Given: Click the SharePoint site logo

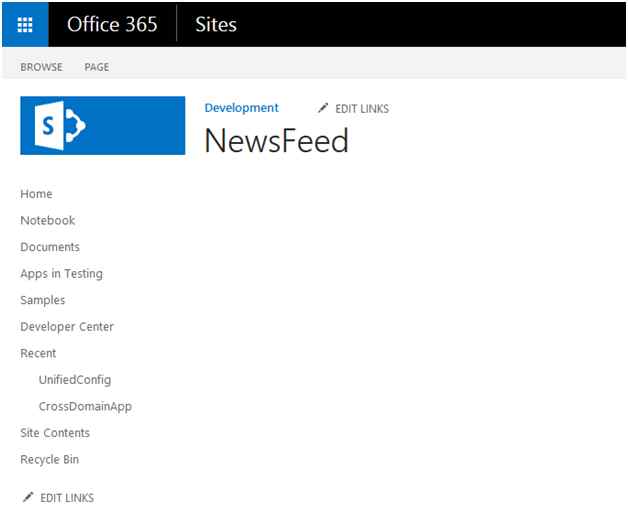Looking at the screenshot, I should tap(103, 125).
